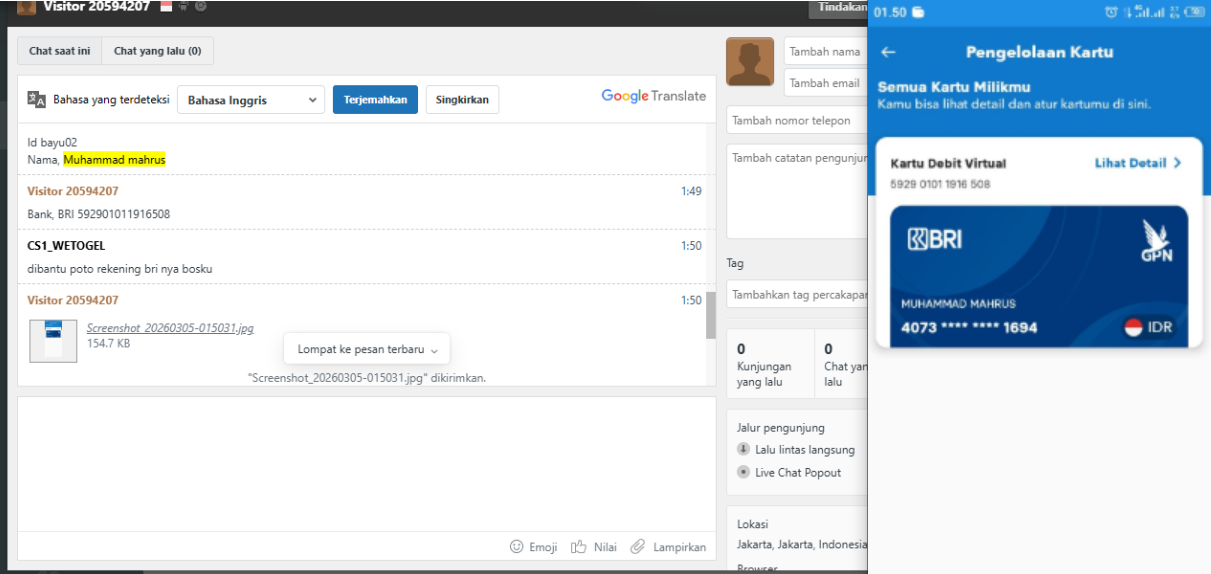Click the 1:49 message timestamp
The width and height of the screenshot is (1211, 574).
tap(691, 191)
